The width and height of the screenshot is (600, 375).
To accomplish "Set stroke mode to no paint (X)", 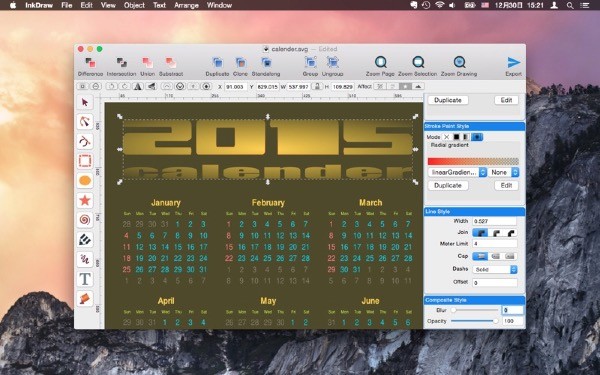I will point(447,137).
